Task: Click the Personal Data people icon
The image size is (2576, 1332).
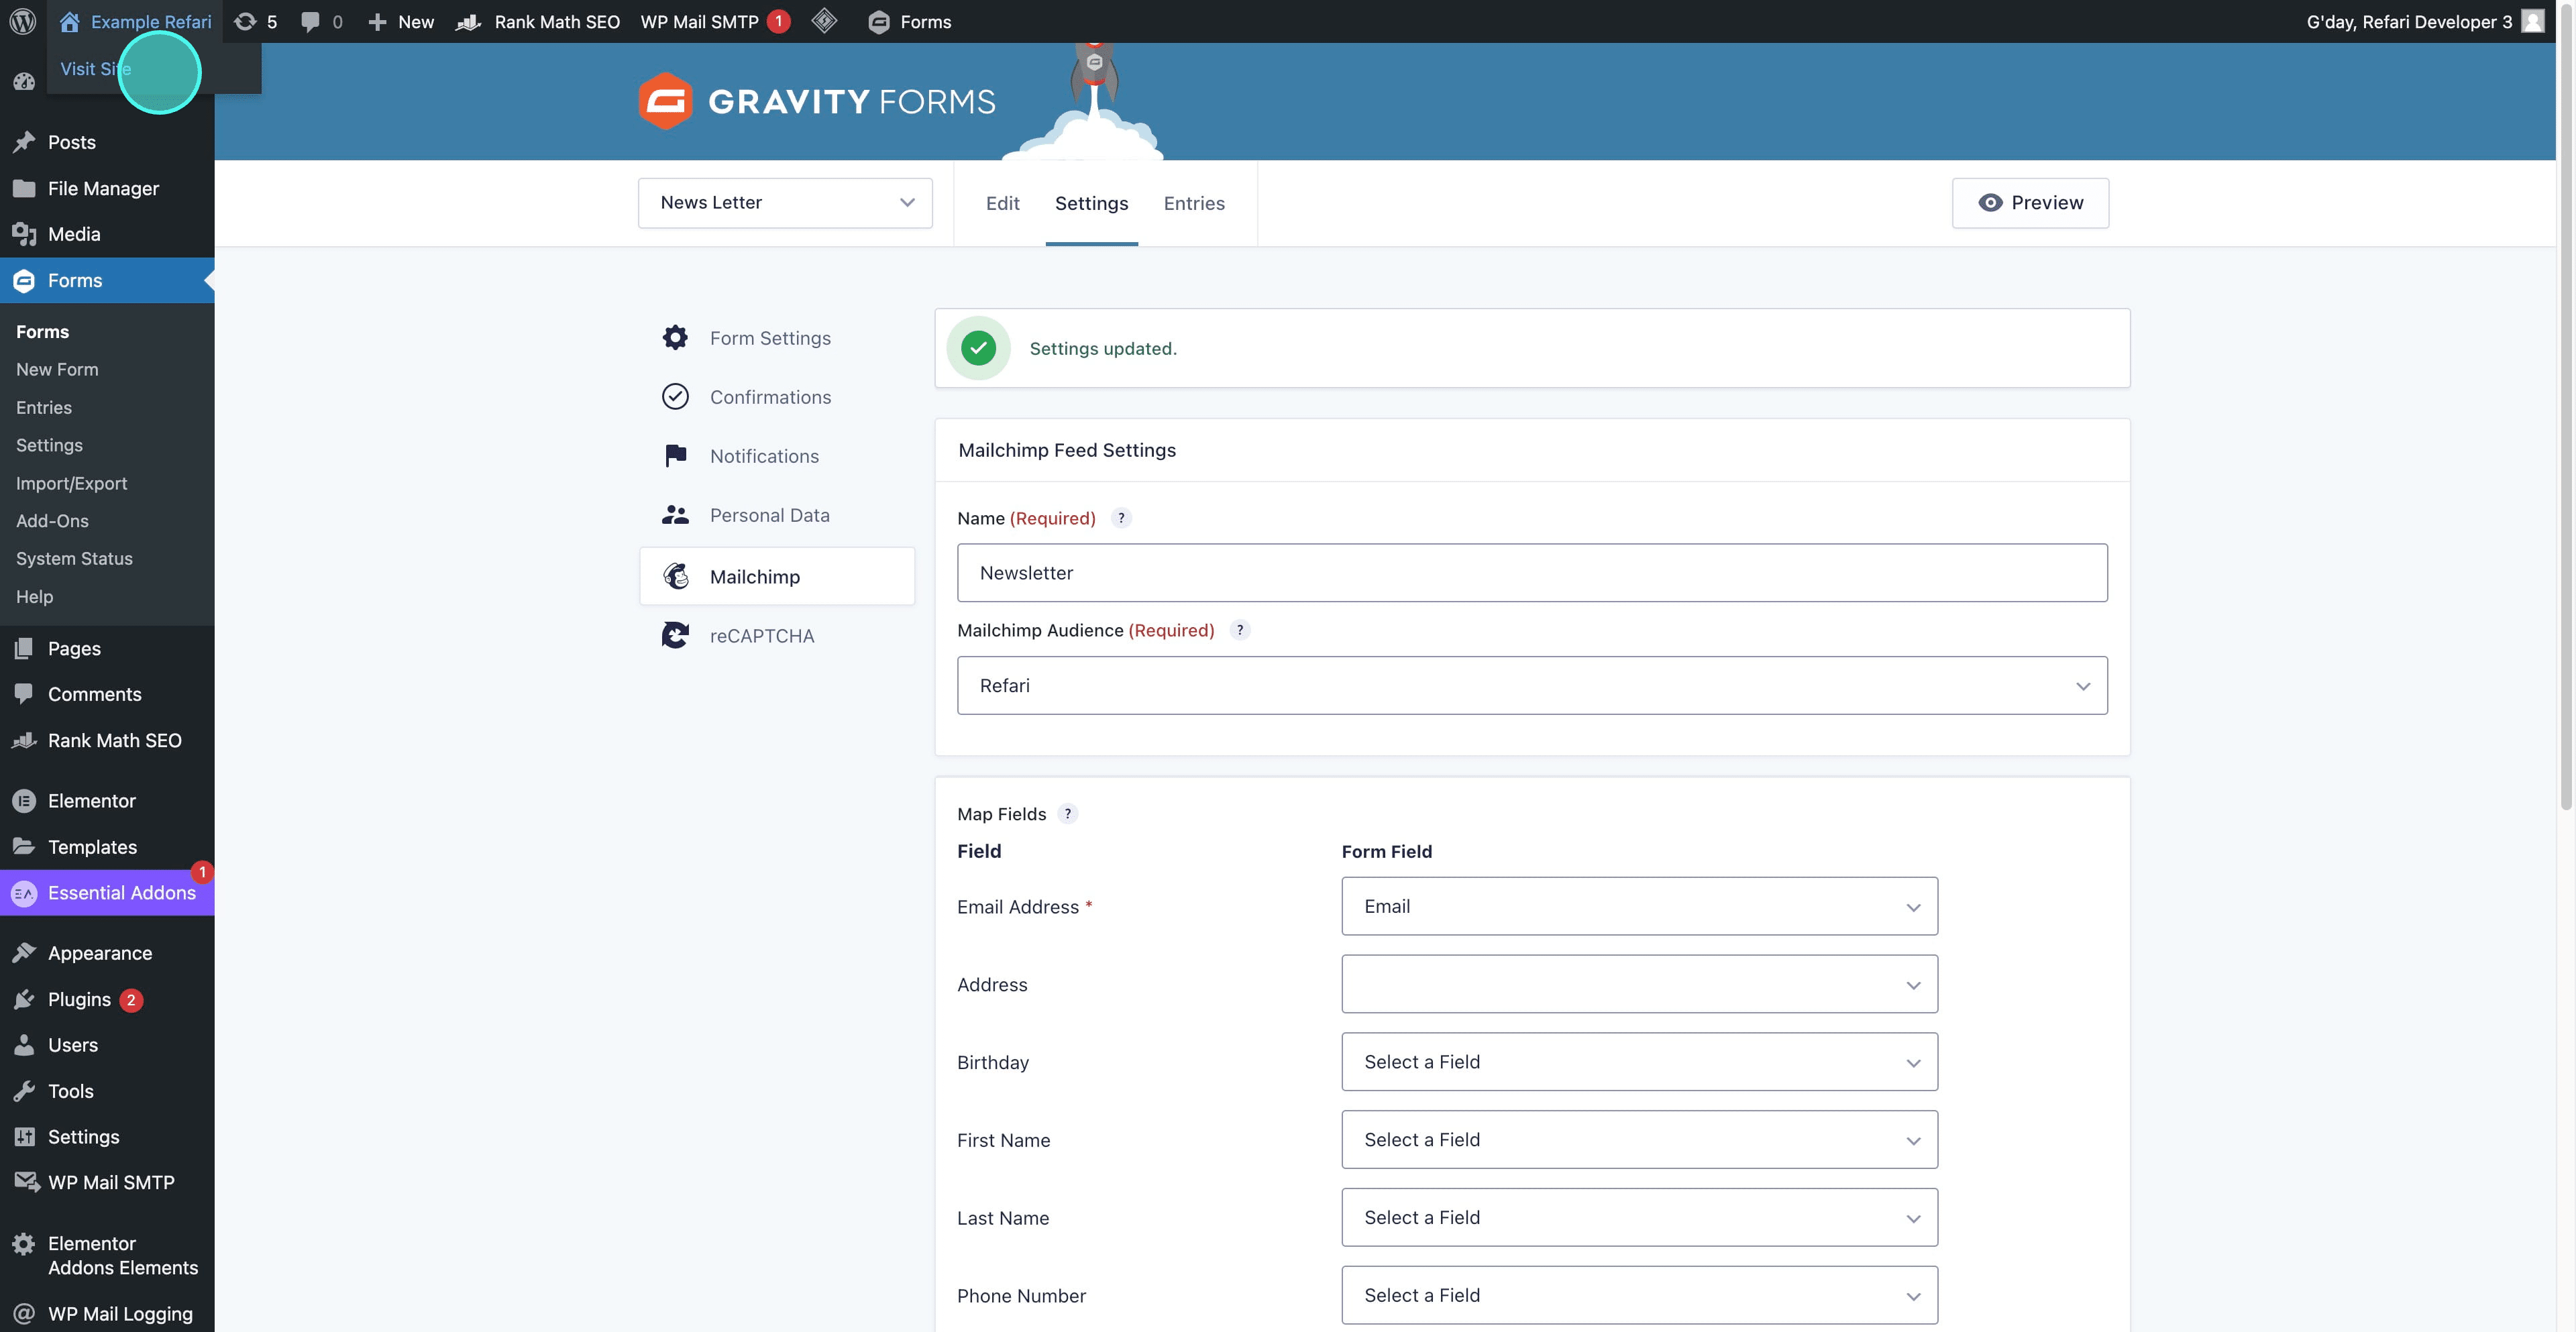Action: point(675,515)
